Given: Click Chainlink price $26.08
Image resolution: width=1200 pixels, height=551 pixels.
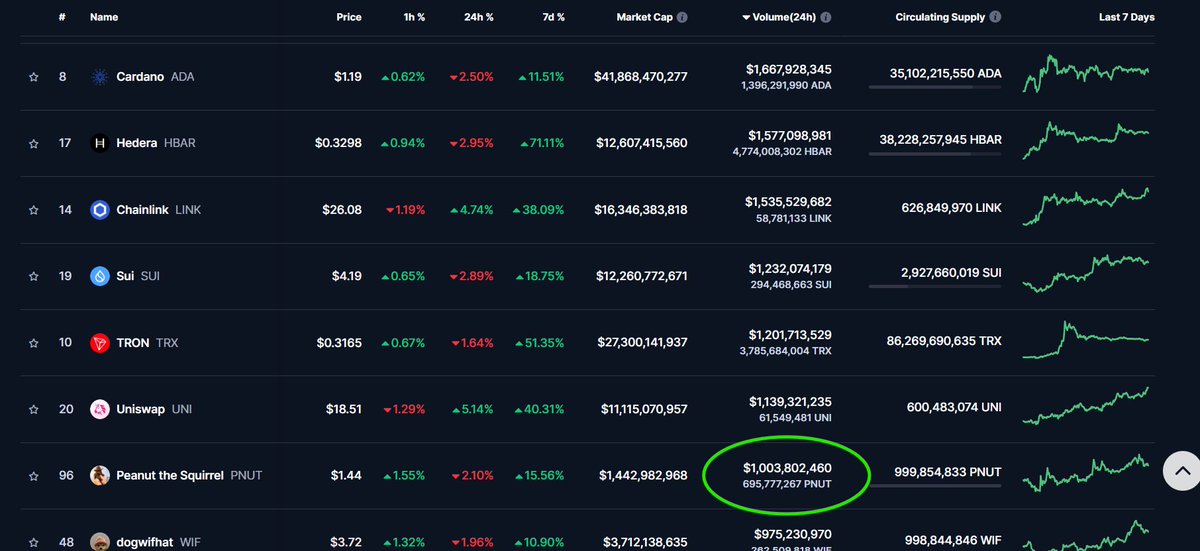Looking at the screenshot, I should coord(344,210).
